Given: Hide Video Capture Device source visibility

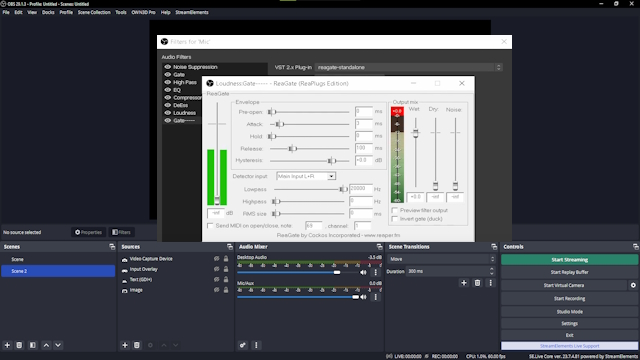Looking at the screenshot, I should coord(216,259).
